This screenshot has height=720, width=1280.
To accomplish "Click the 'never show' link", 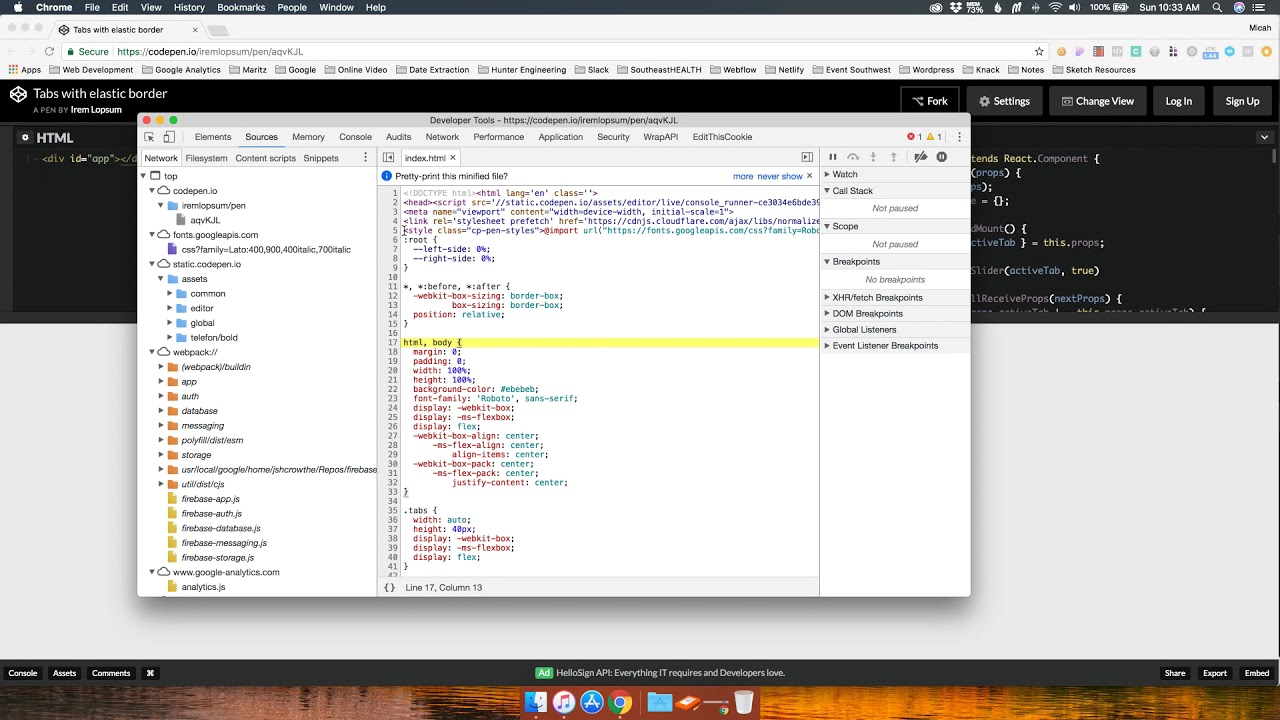I will (780, 176).
